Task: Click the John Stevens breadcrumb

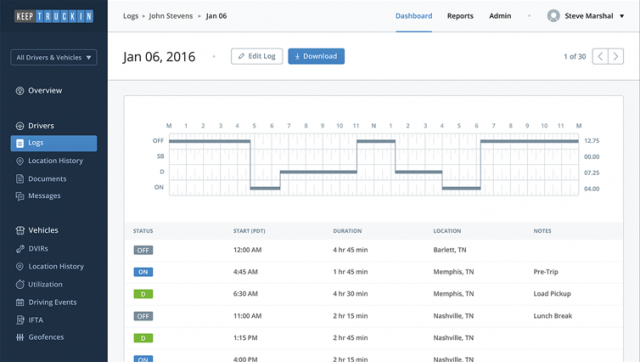Action: click(x=171, y=16)
